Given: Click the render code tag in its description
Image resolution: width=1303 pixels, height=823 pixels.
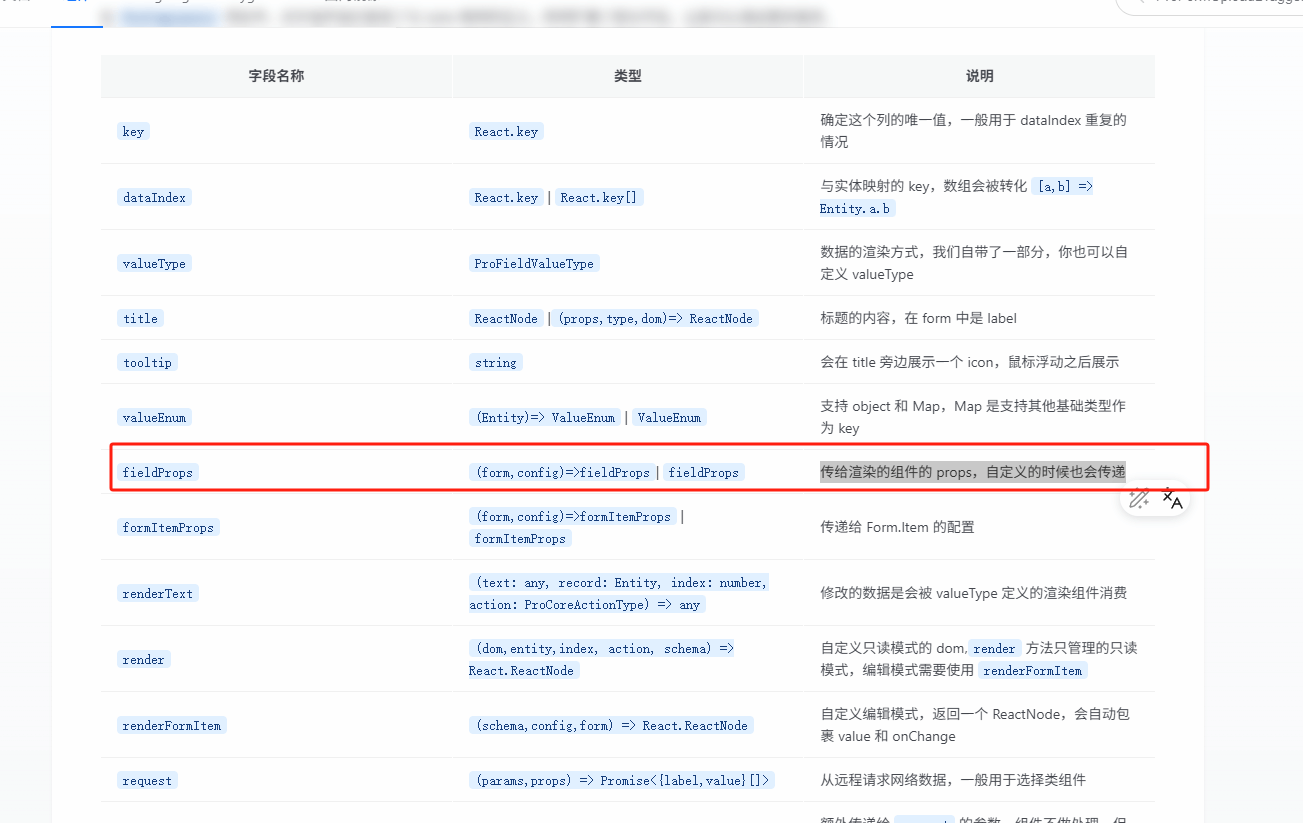Looking at the screenshot, I should [993, 648].
